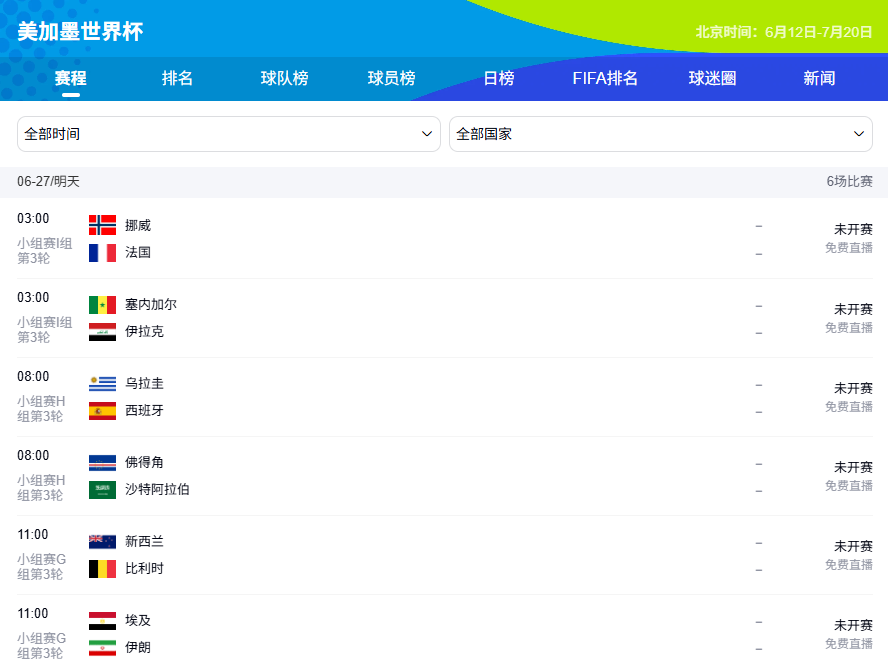Click 免费直播 for the 埃及 vs 伊朗 match

click(x=848, y=644)
